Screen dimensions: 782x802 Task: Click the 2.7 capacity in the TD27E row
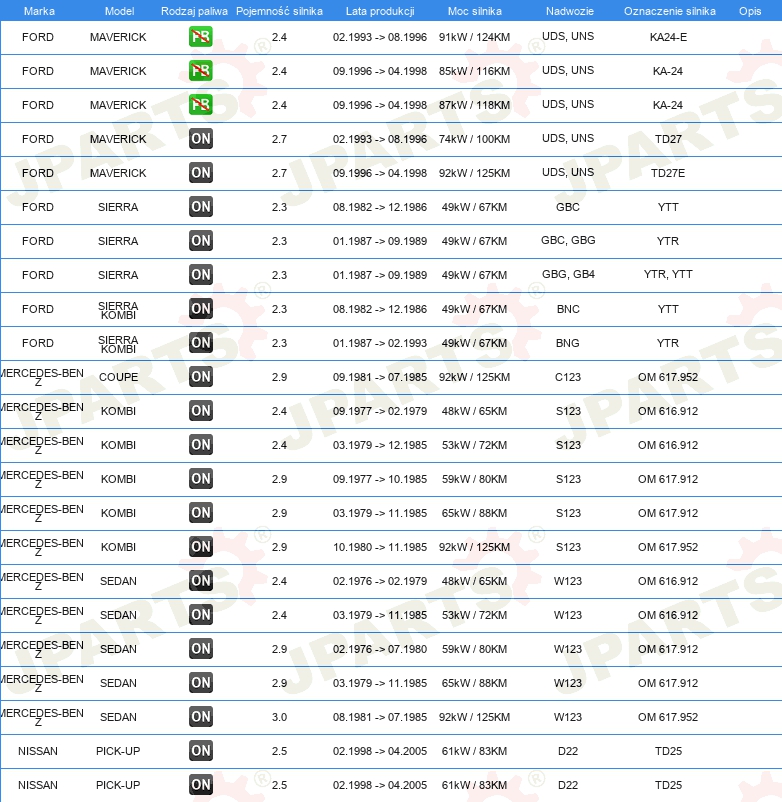click(x=279, y=173)
